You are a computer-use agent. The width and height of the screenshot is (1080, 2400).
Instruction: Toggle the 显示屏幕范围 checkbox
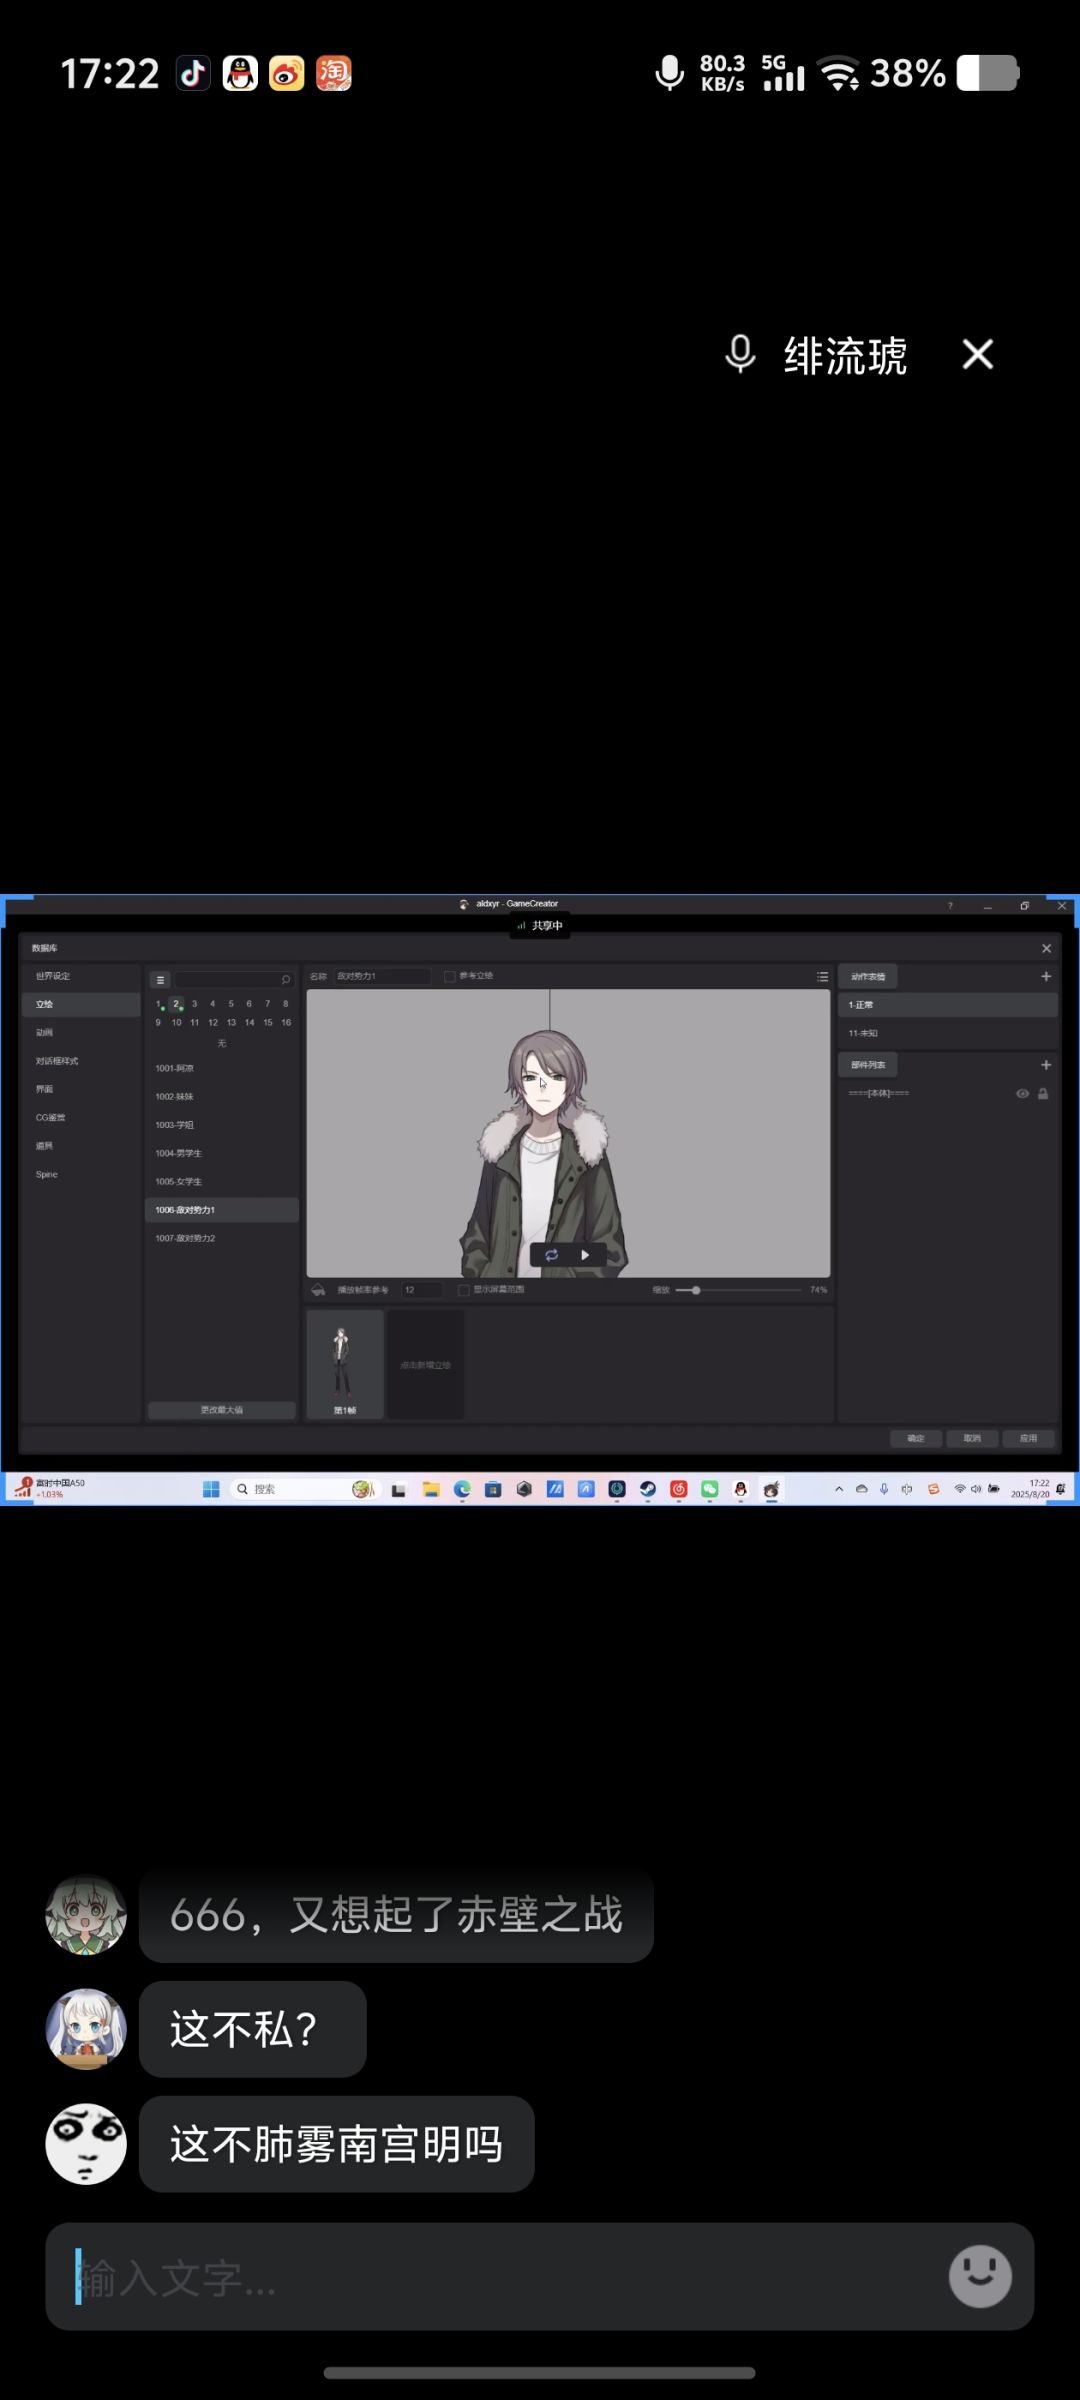(464, 1290)
